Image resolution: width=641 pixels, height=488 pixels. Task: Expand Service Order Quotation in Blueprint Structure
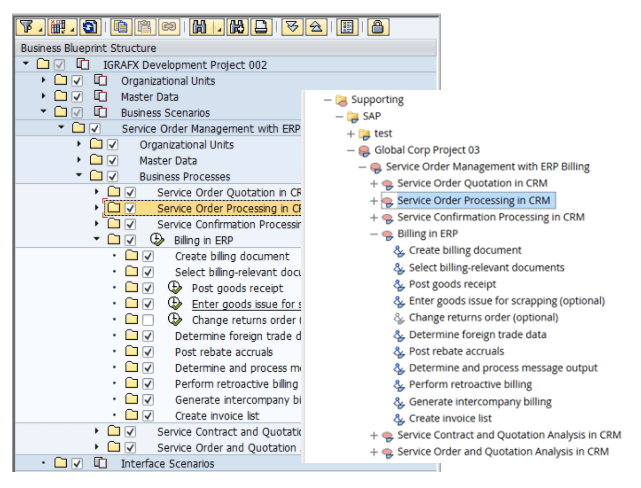tap(97, 191)
